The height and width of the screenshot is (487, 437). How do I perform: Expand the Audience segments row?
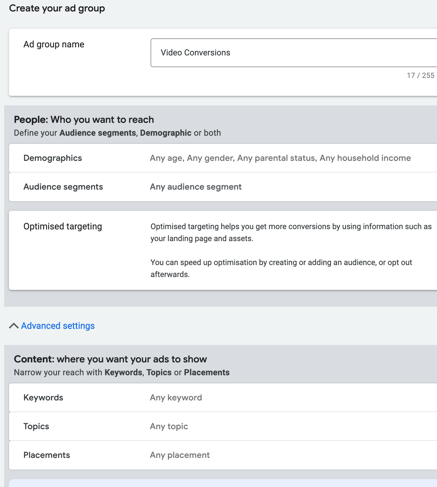pyautogui.click(x=223, y=187)
